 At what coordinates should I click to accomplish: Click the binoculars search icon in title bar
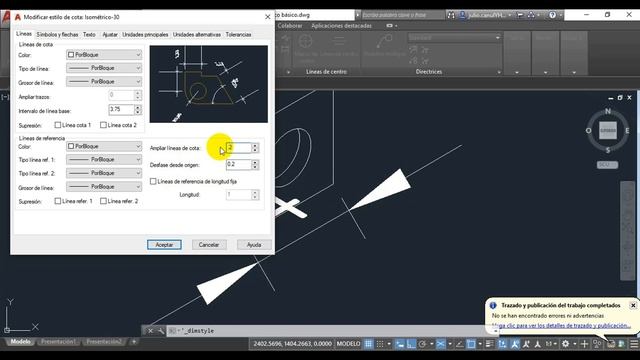click(451, 15)
